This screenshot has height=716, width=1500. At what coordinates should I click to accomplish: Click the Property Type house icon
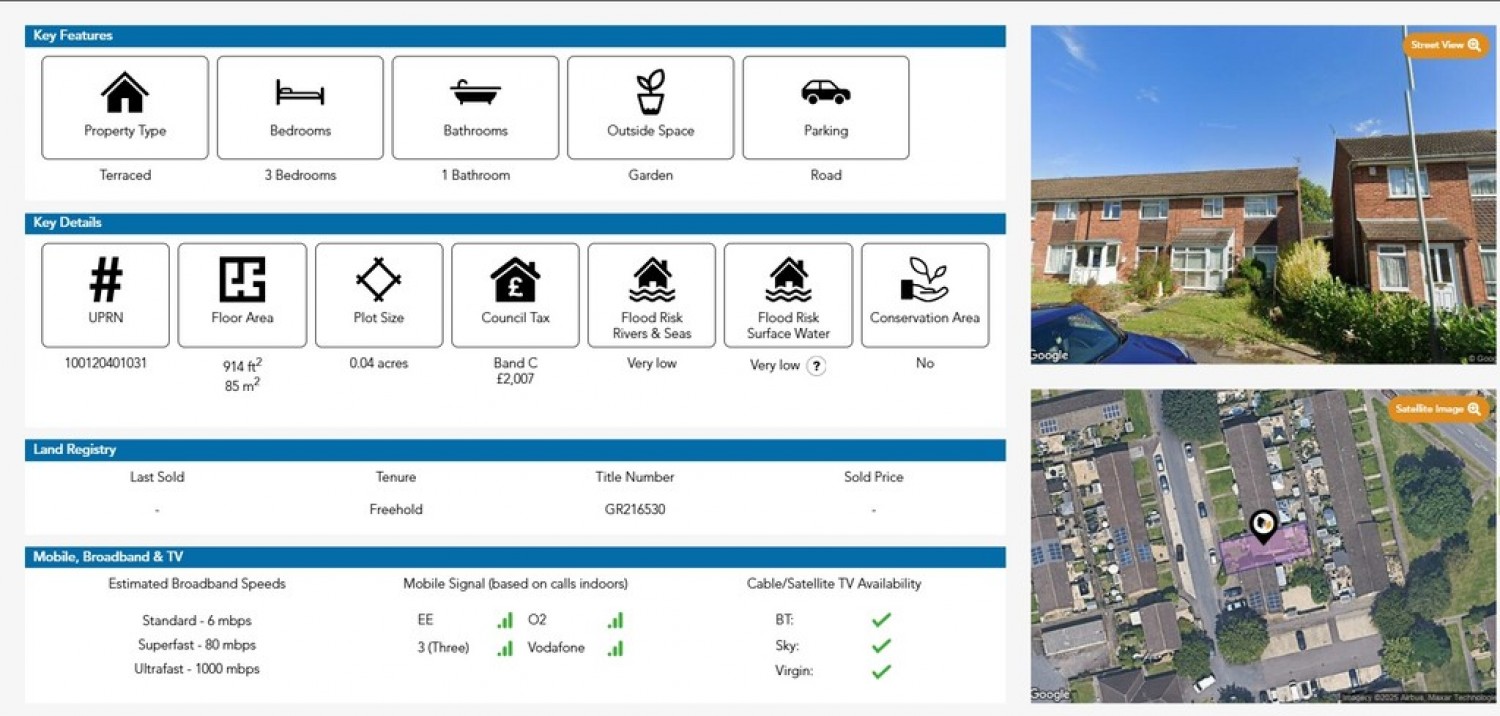pos(125,93)
